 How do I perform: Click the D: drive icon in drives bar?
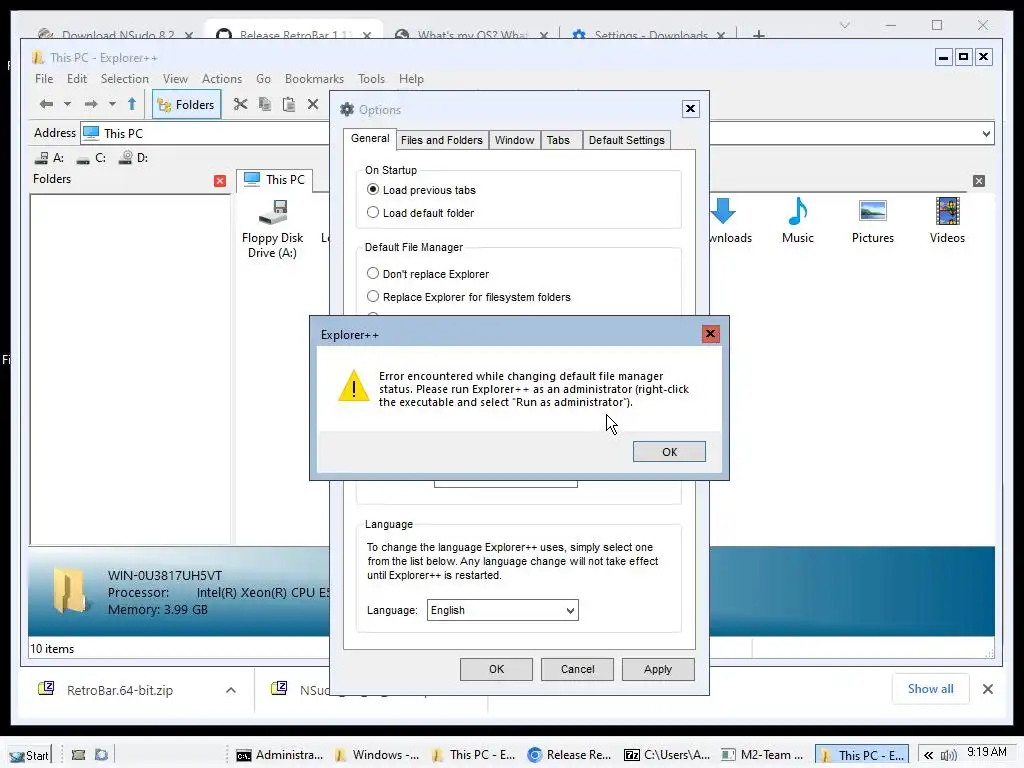133,157
